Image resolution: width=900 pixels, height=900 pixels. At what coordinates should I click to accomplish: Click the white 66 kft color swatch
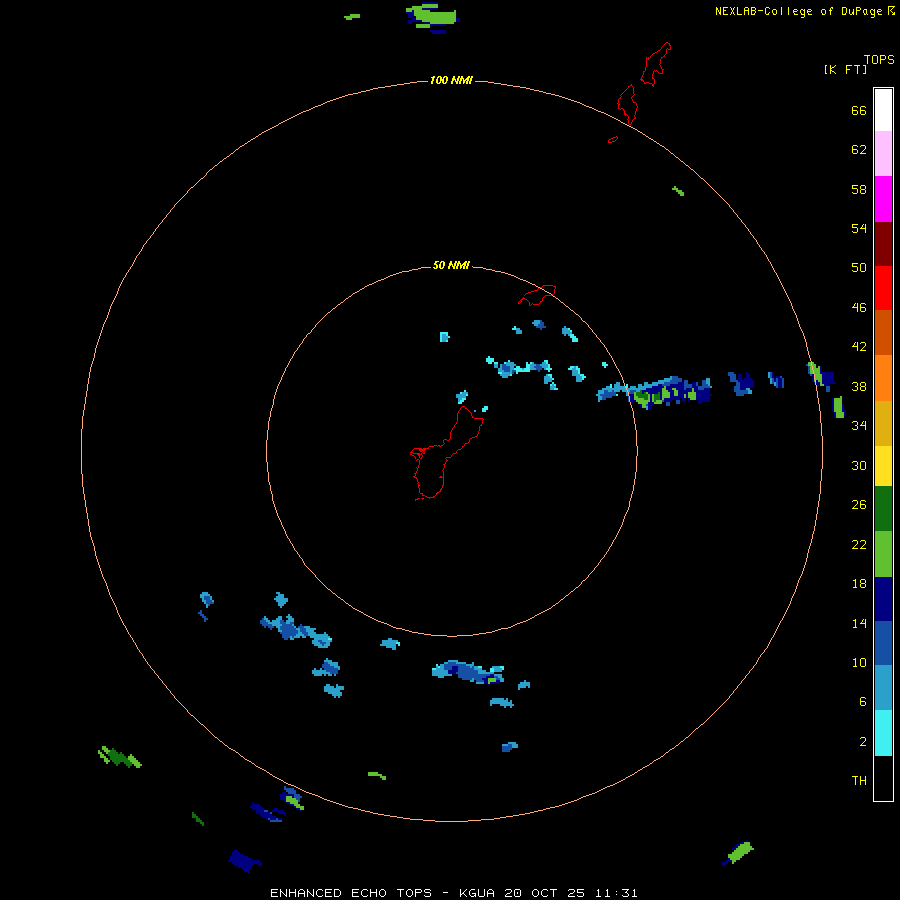883,110
